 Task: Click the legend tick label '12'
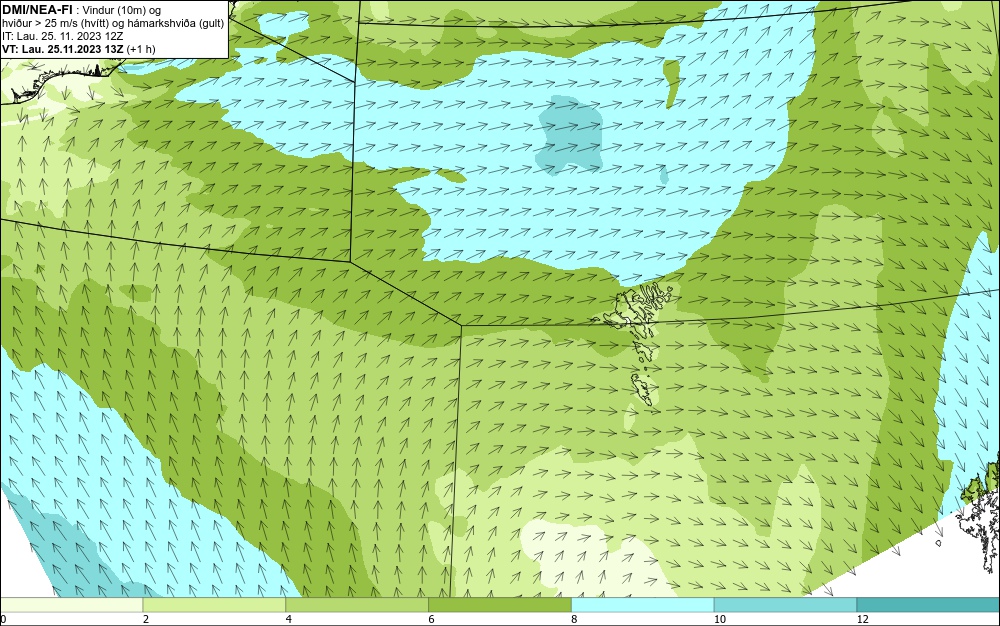[863, 619]
